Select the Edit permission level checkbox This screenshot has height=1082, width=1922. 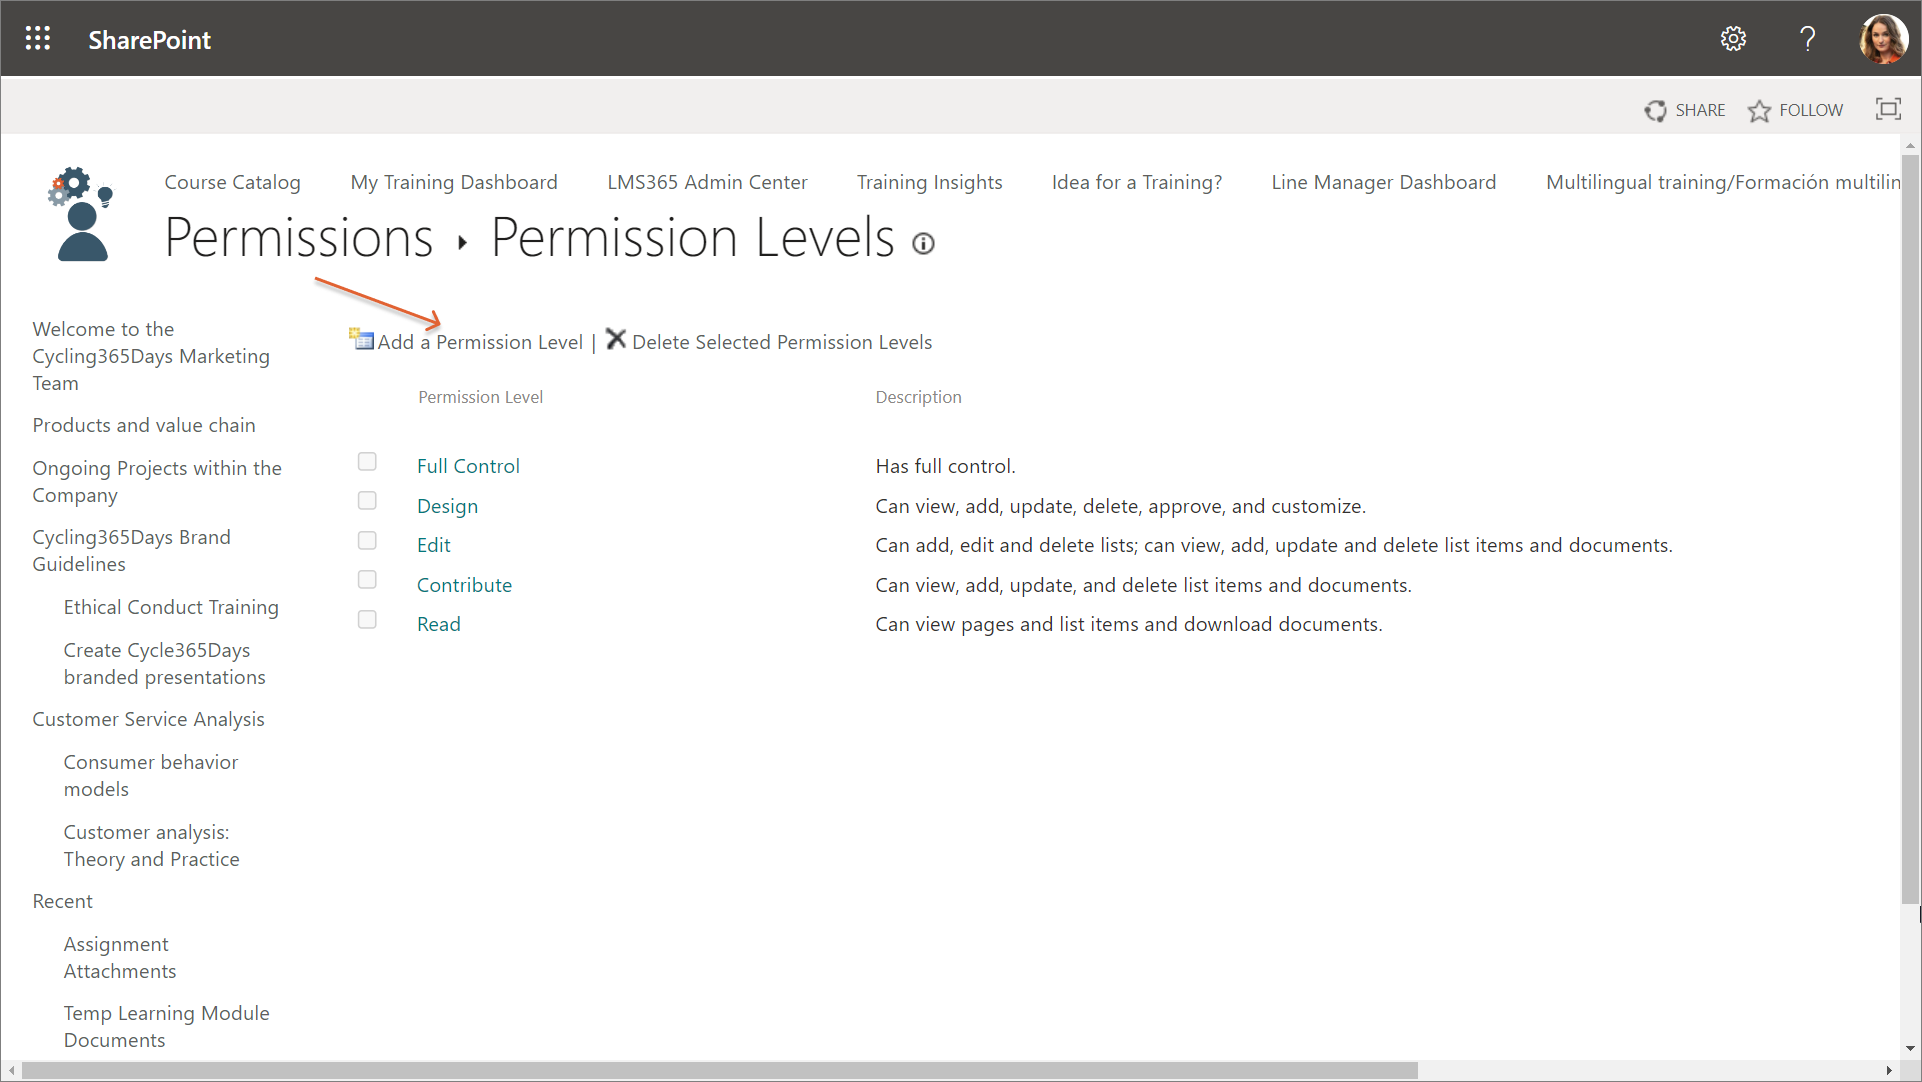pos(367,541)
